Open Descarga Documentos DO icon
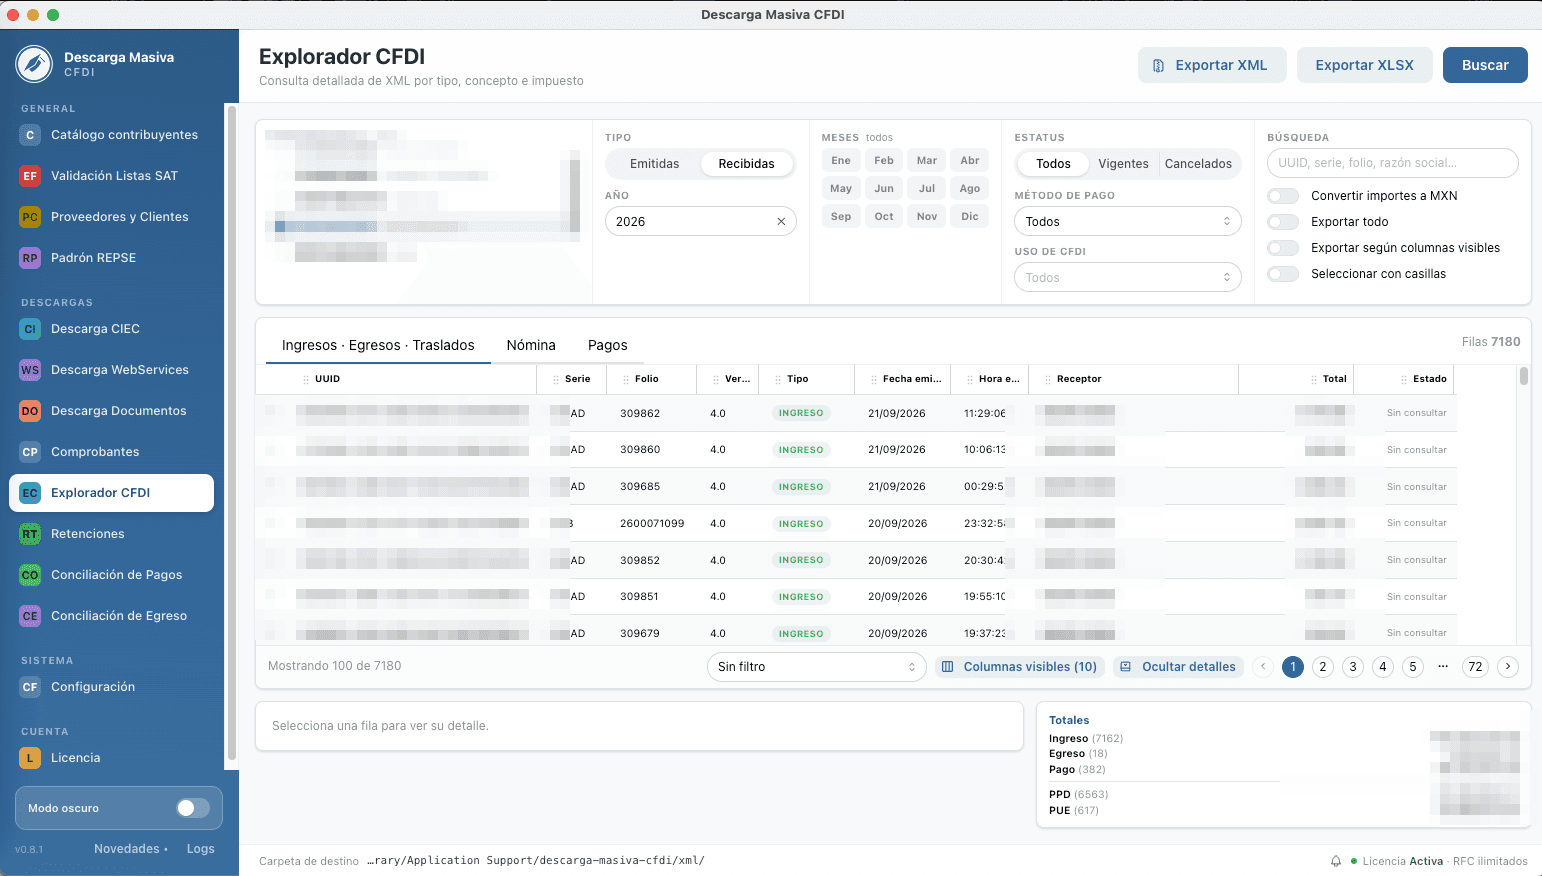This screenshot has height=876, width=1542. pos(30,411)
